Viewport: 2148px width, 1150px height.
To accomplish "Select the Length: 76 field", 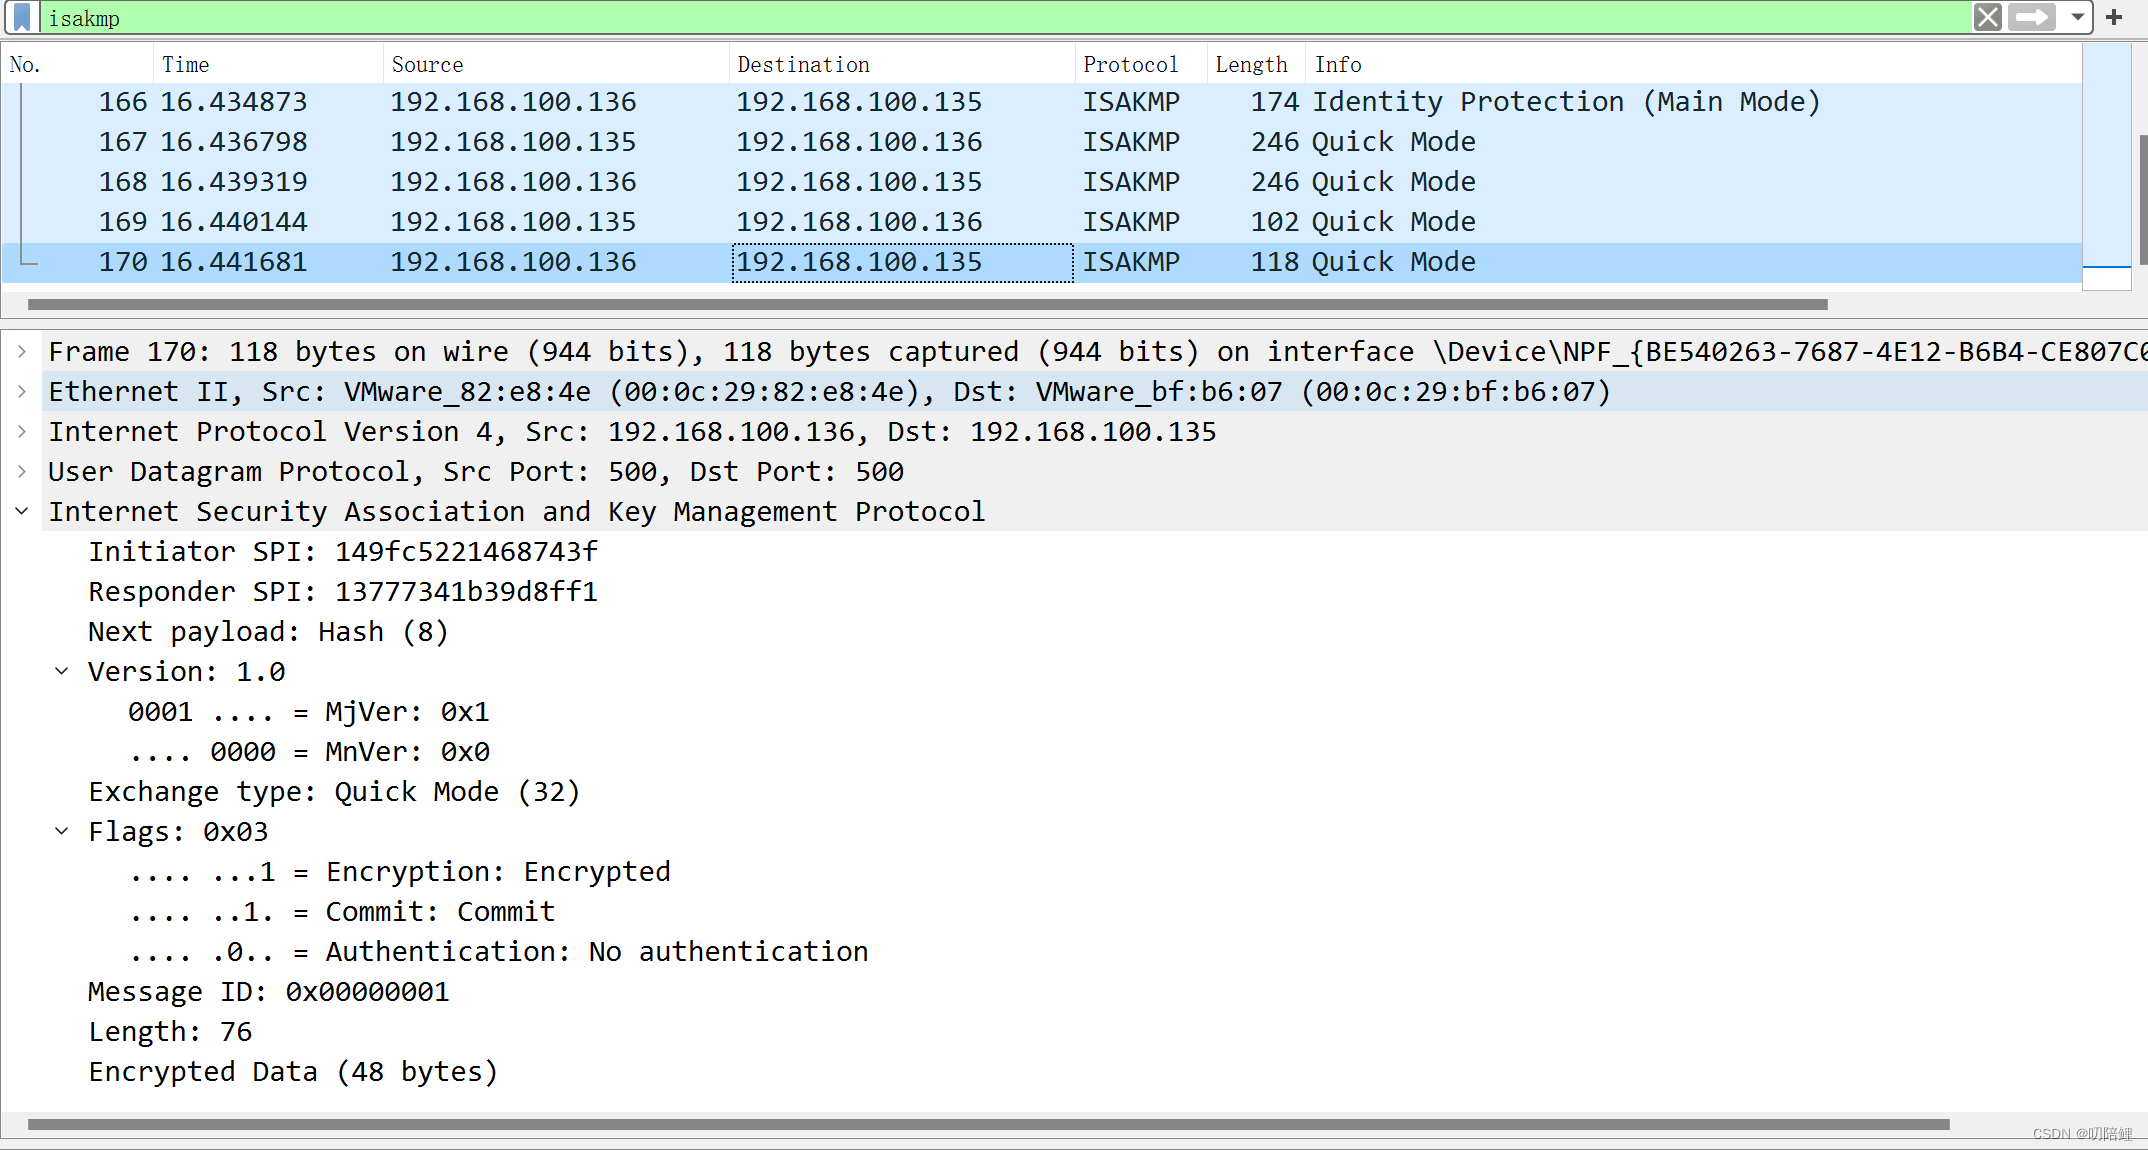I will click(170, 1032).
